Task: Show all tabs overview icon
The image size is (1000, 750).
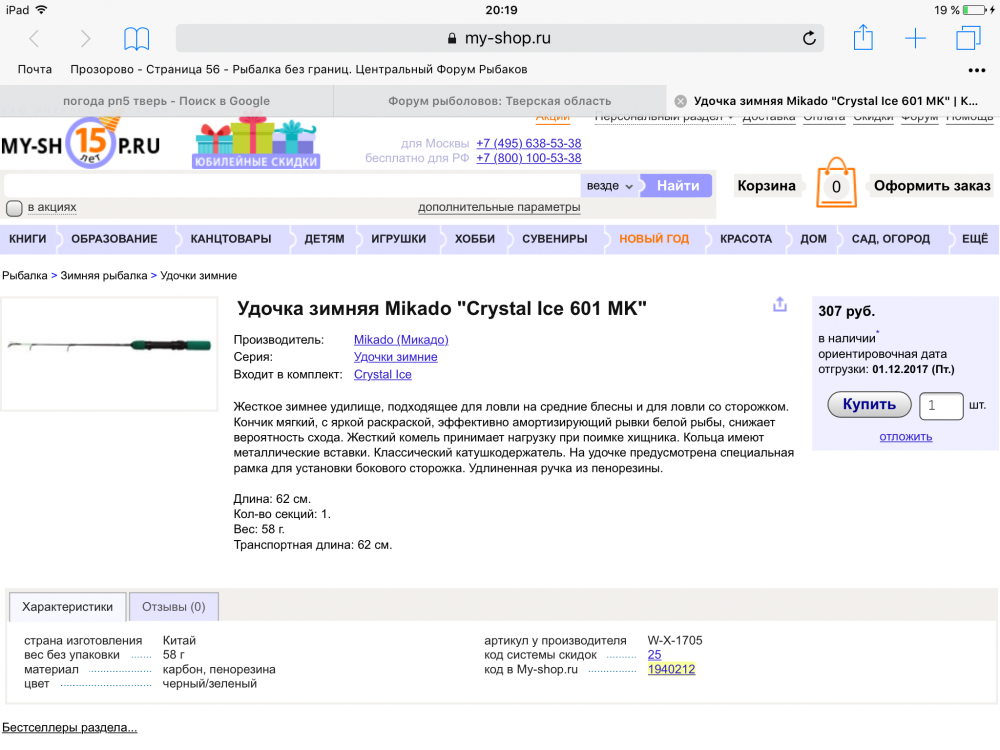Action: (968, 38)
